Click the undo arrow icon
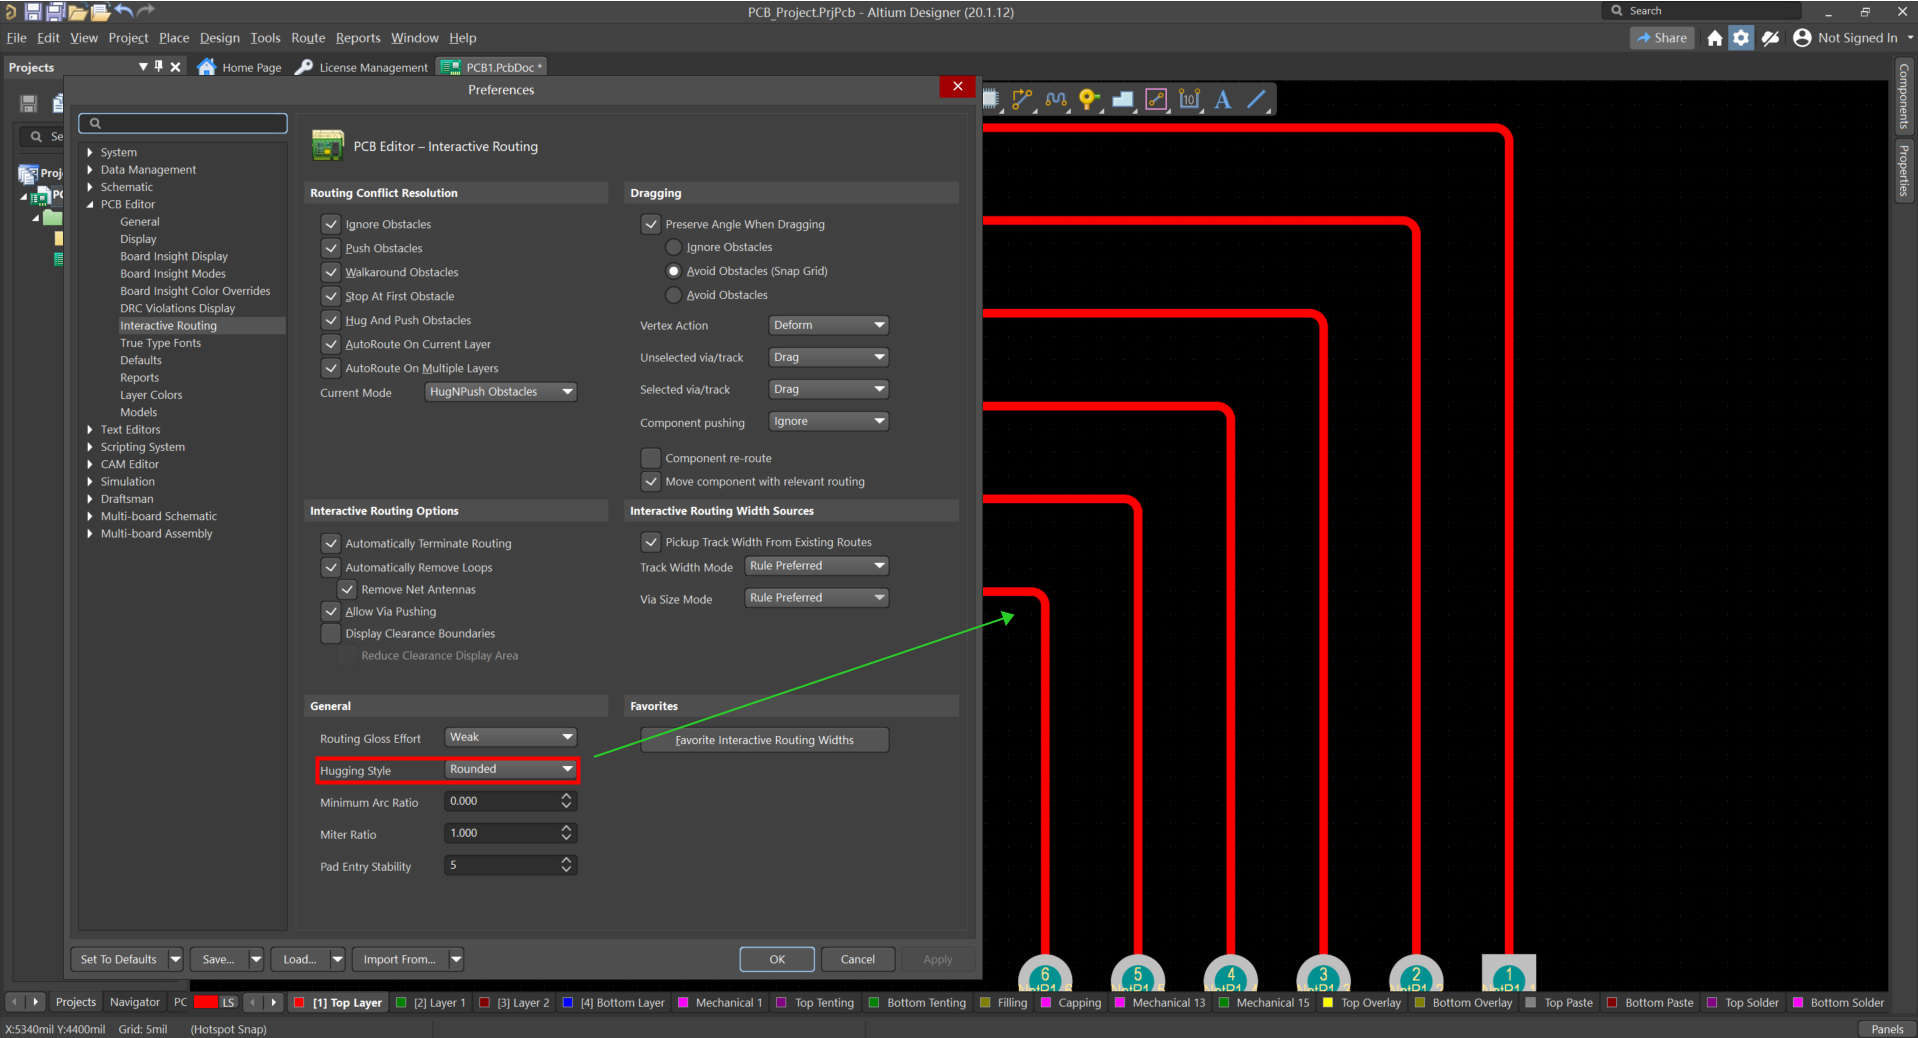This screenshot has height=1038, width=1918. (x=124, y=11)
